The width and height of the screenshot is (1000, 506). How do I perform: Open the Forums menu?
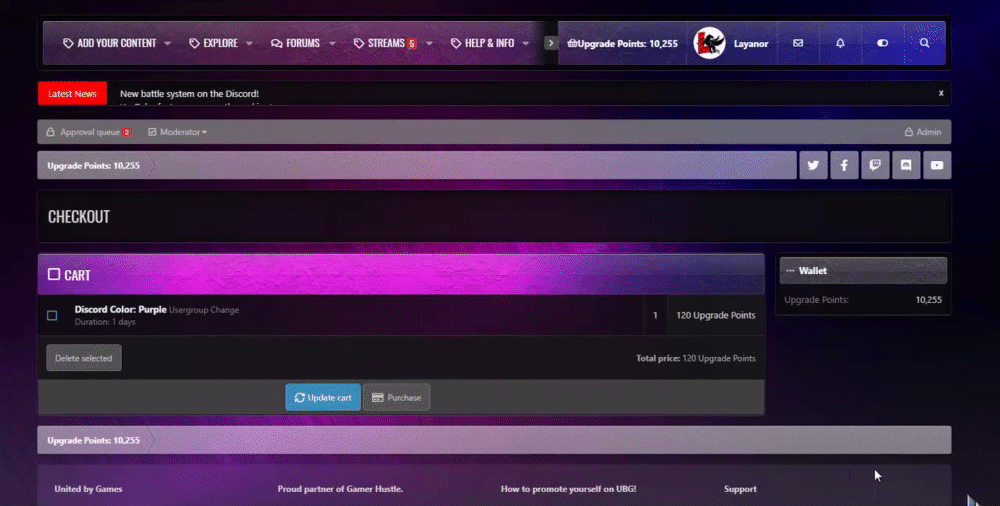[295, 43]
